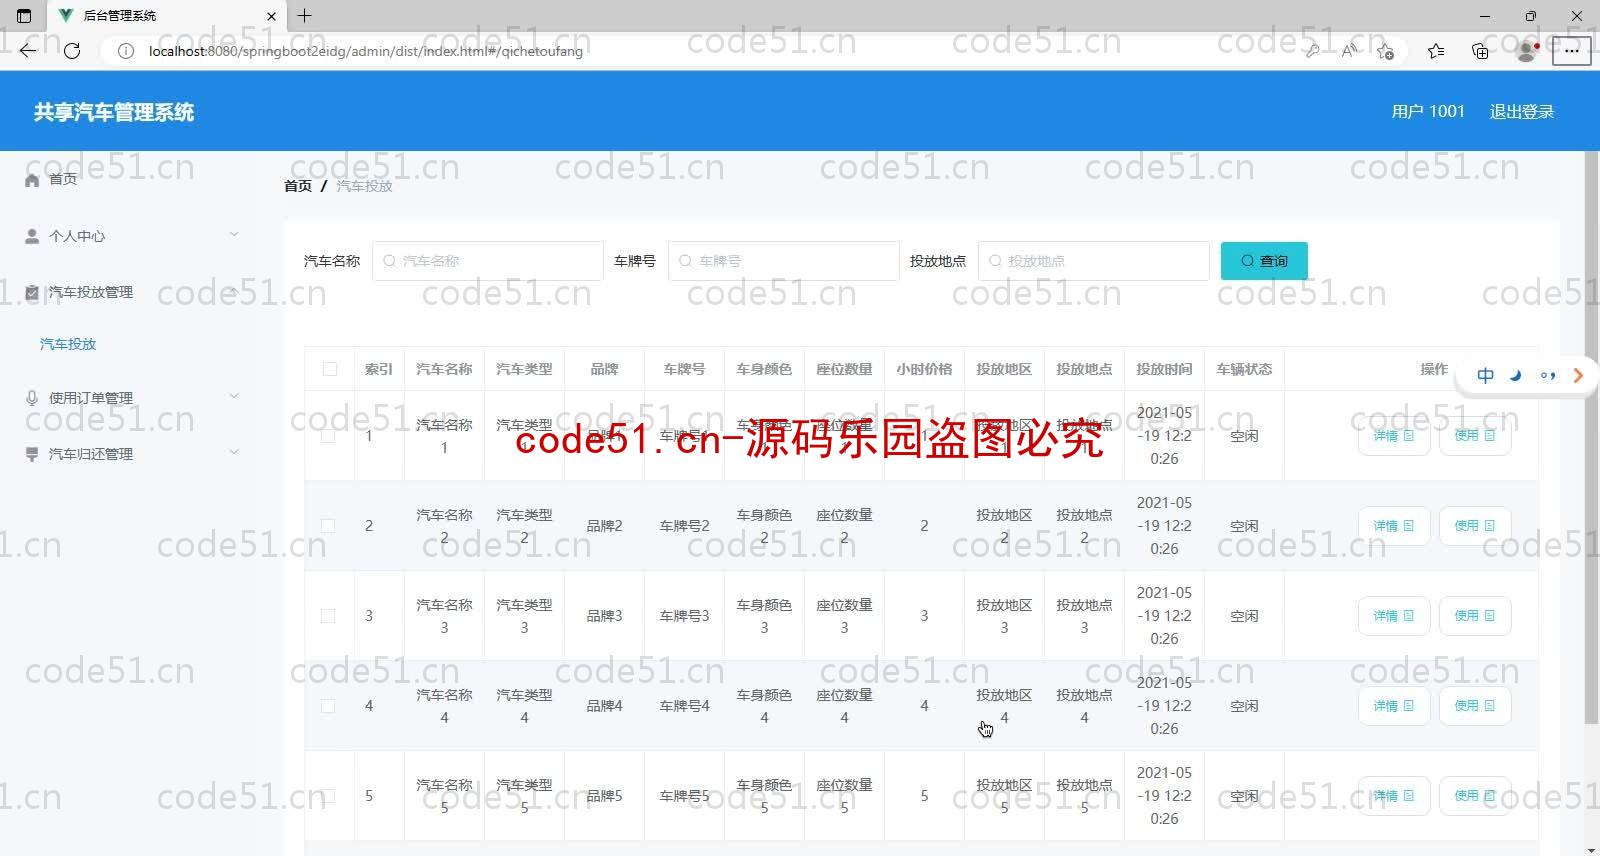Open 详情 for row 1
The image size is (1600, 856).
[x=1394, y=436]
